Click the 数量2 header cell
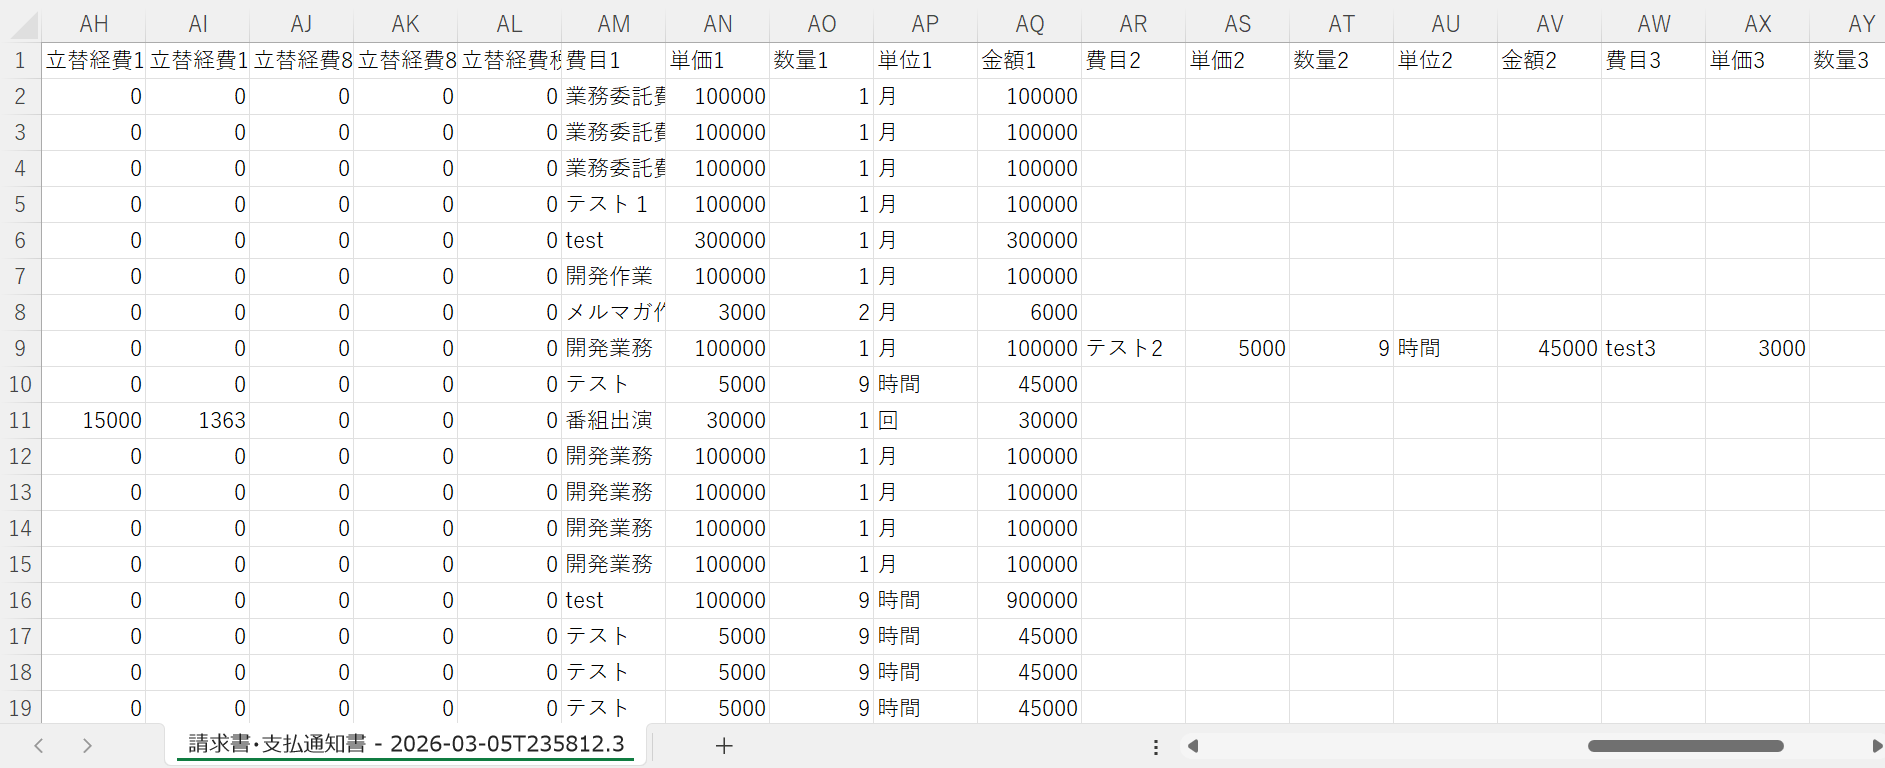1885x768 pixels. [1342, 60]
